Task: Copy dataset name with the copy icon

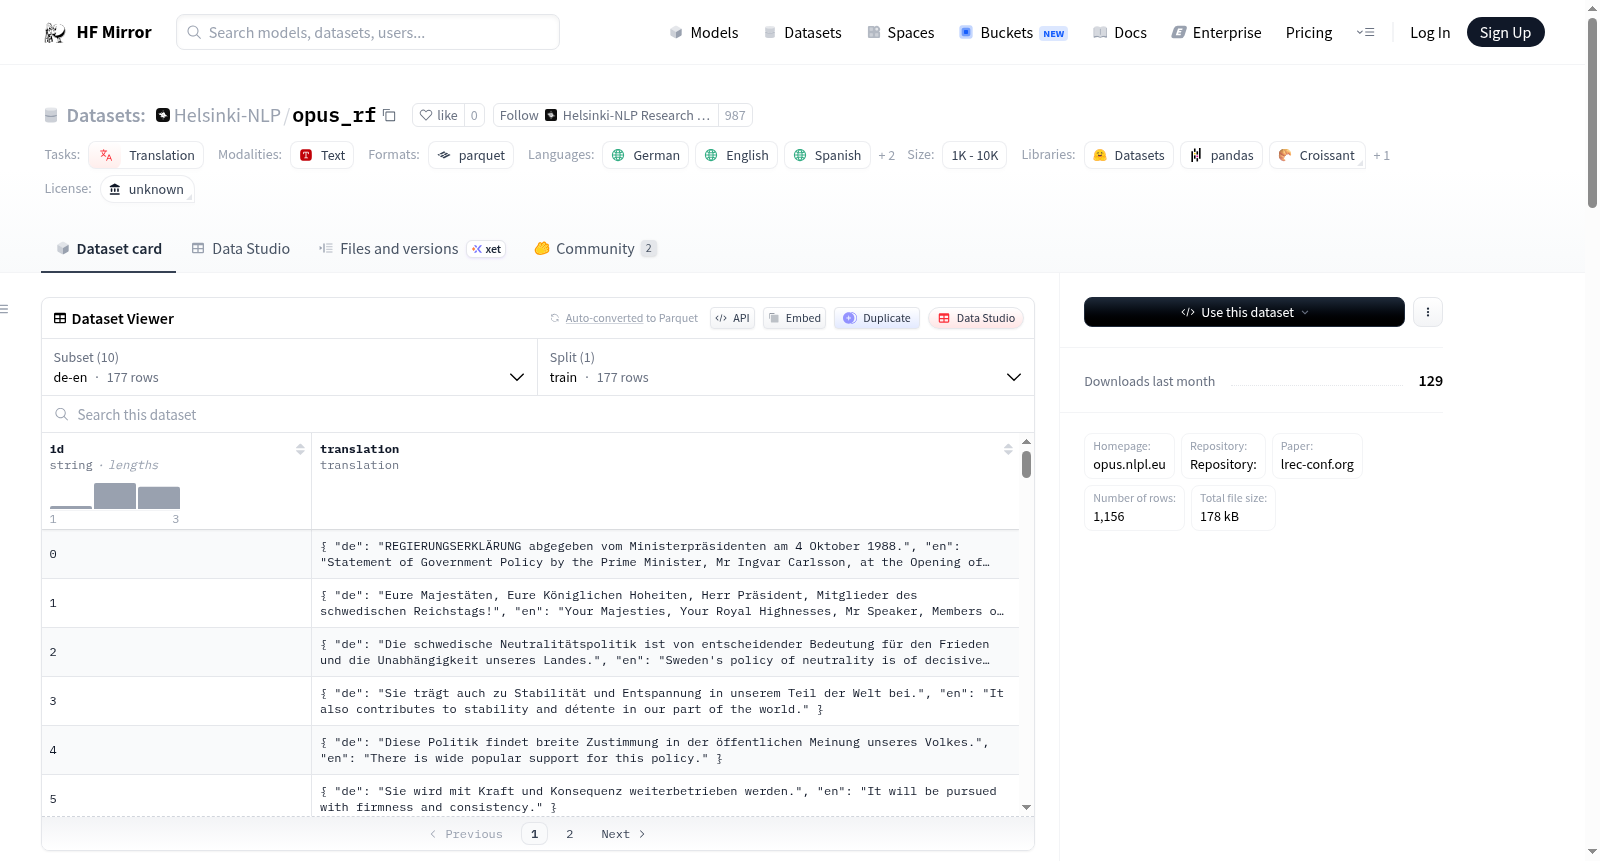Action: pyautogui.click(x=390, y=116)
